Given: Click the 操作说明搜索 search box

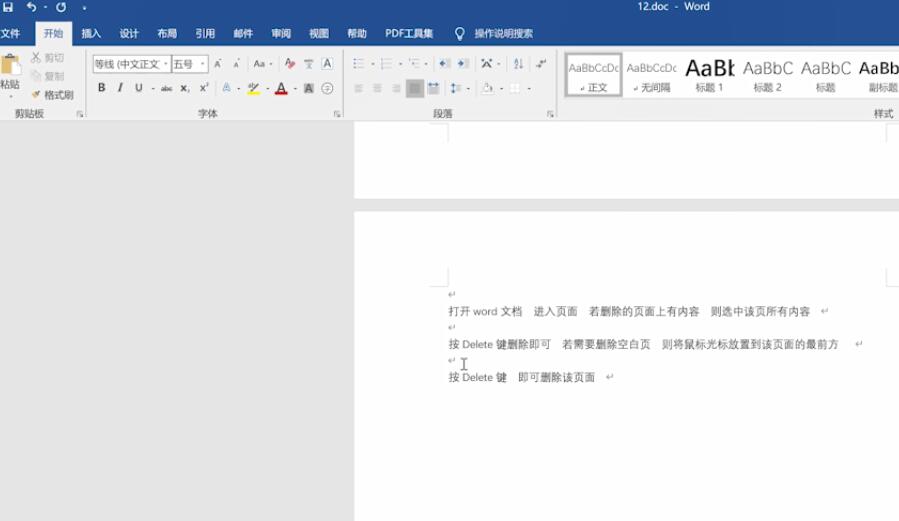Looking at the screenshot, I should pos(503,34).
